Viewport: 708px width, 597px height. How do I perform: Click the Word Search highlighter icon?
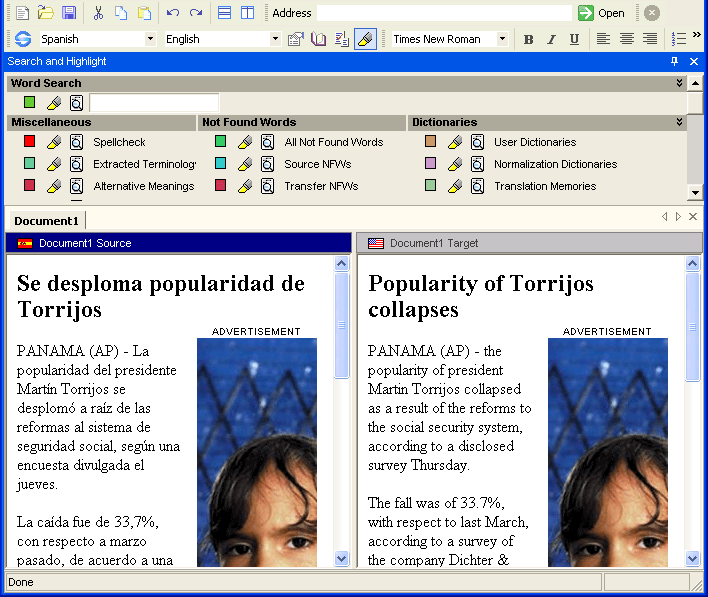coord(54,103)
